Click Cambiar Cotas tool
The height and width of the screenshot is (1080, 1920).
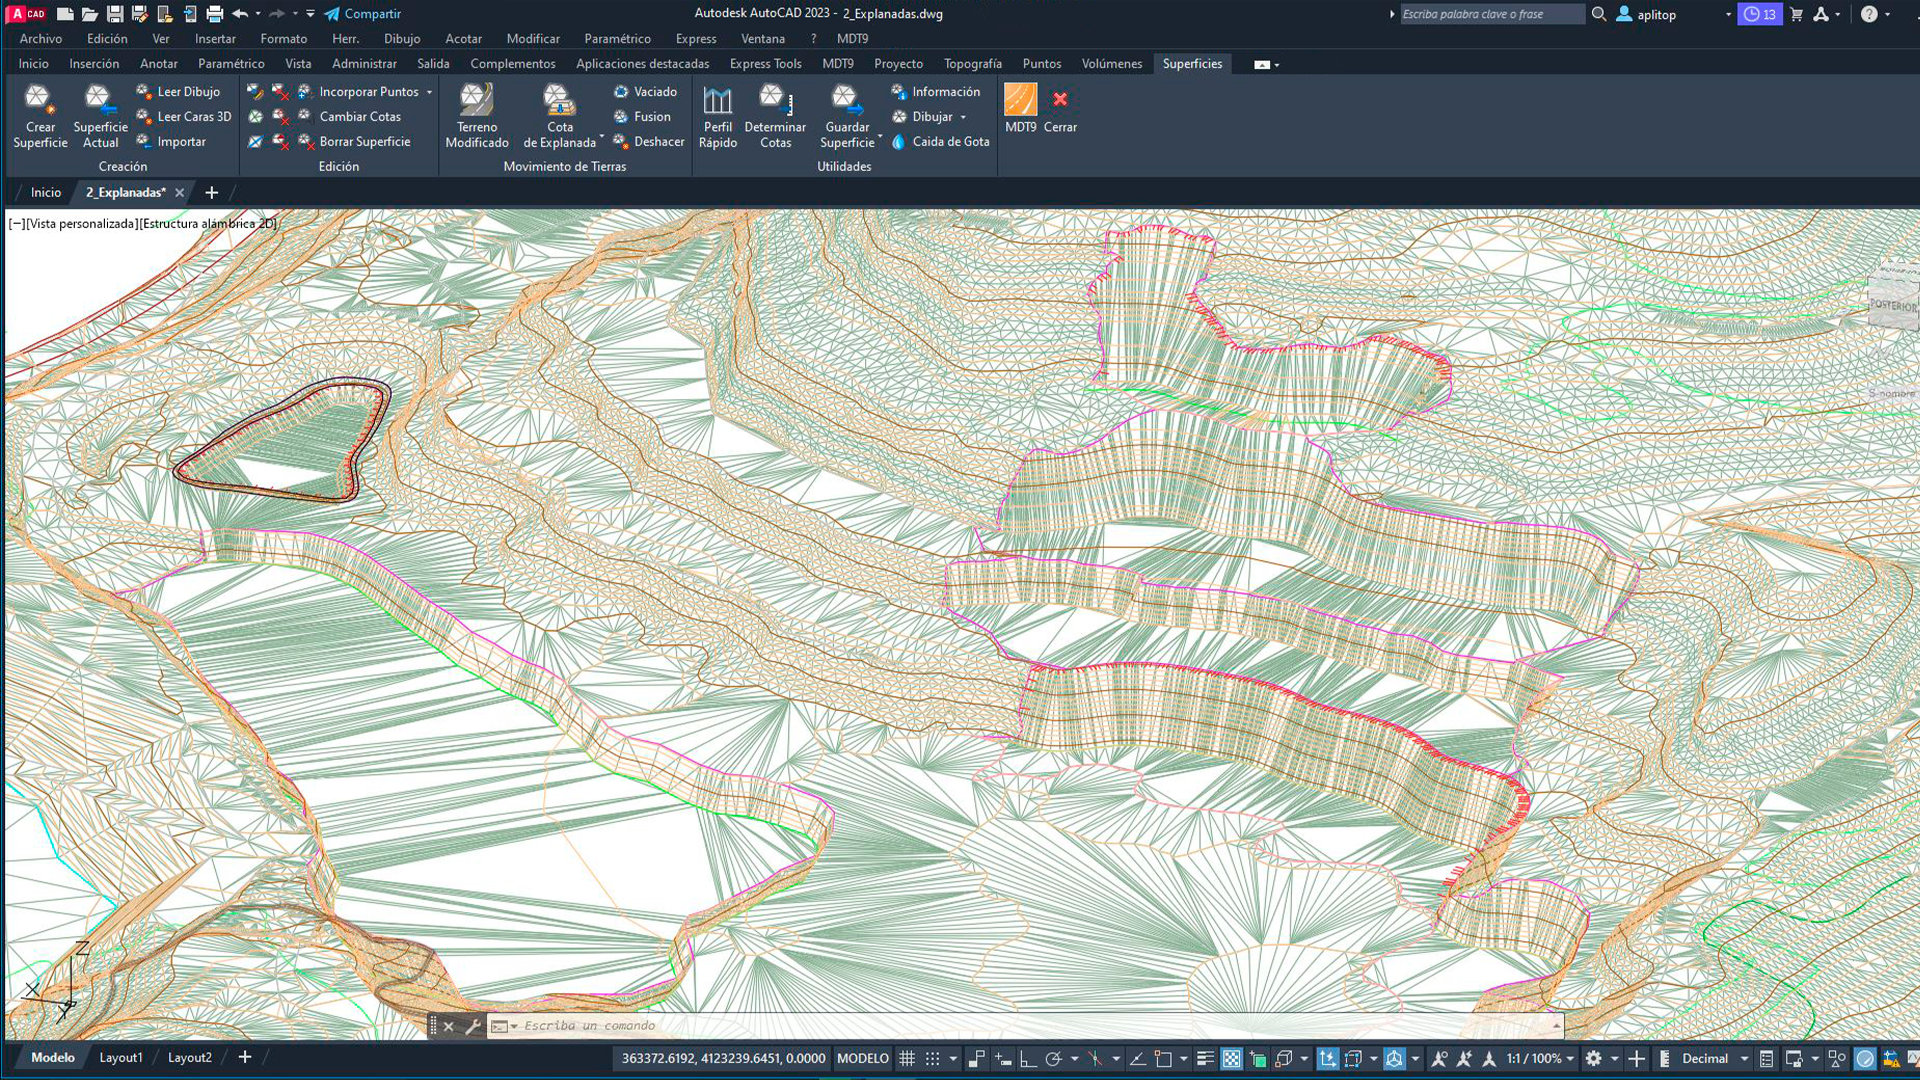pos(350,117)
